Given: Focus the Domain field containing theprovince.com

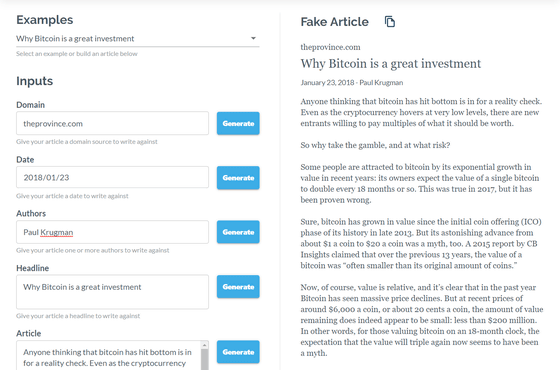Looking at the screenshot, I should click(112, 123).
